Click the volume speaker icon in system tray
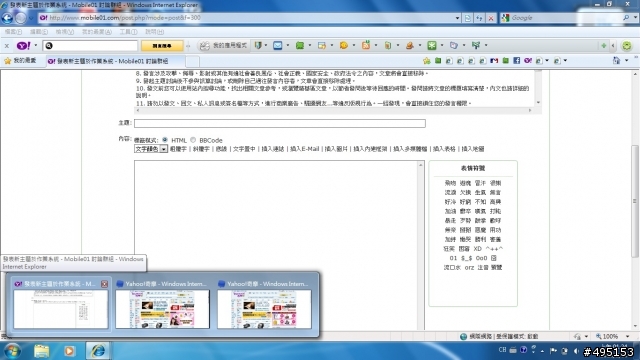The height and width of the screenshot is (360, 640). [576, 351]
